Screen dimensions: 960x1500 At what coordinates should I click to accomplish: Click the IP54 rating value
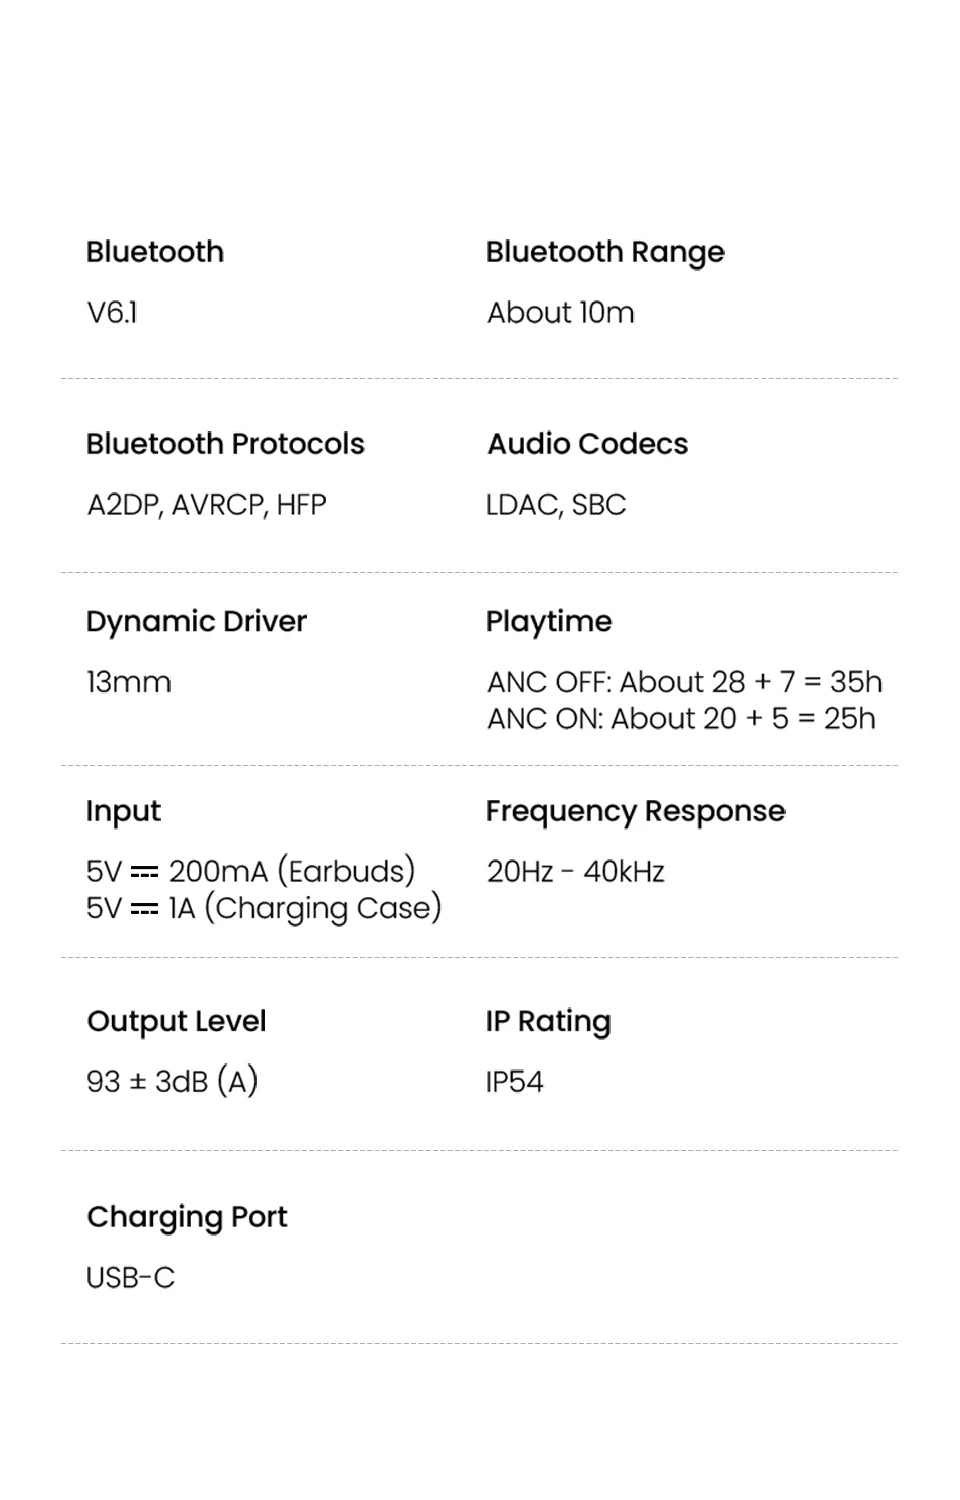tap(514, 1082)
